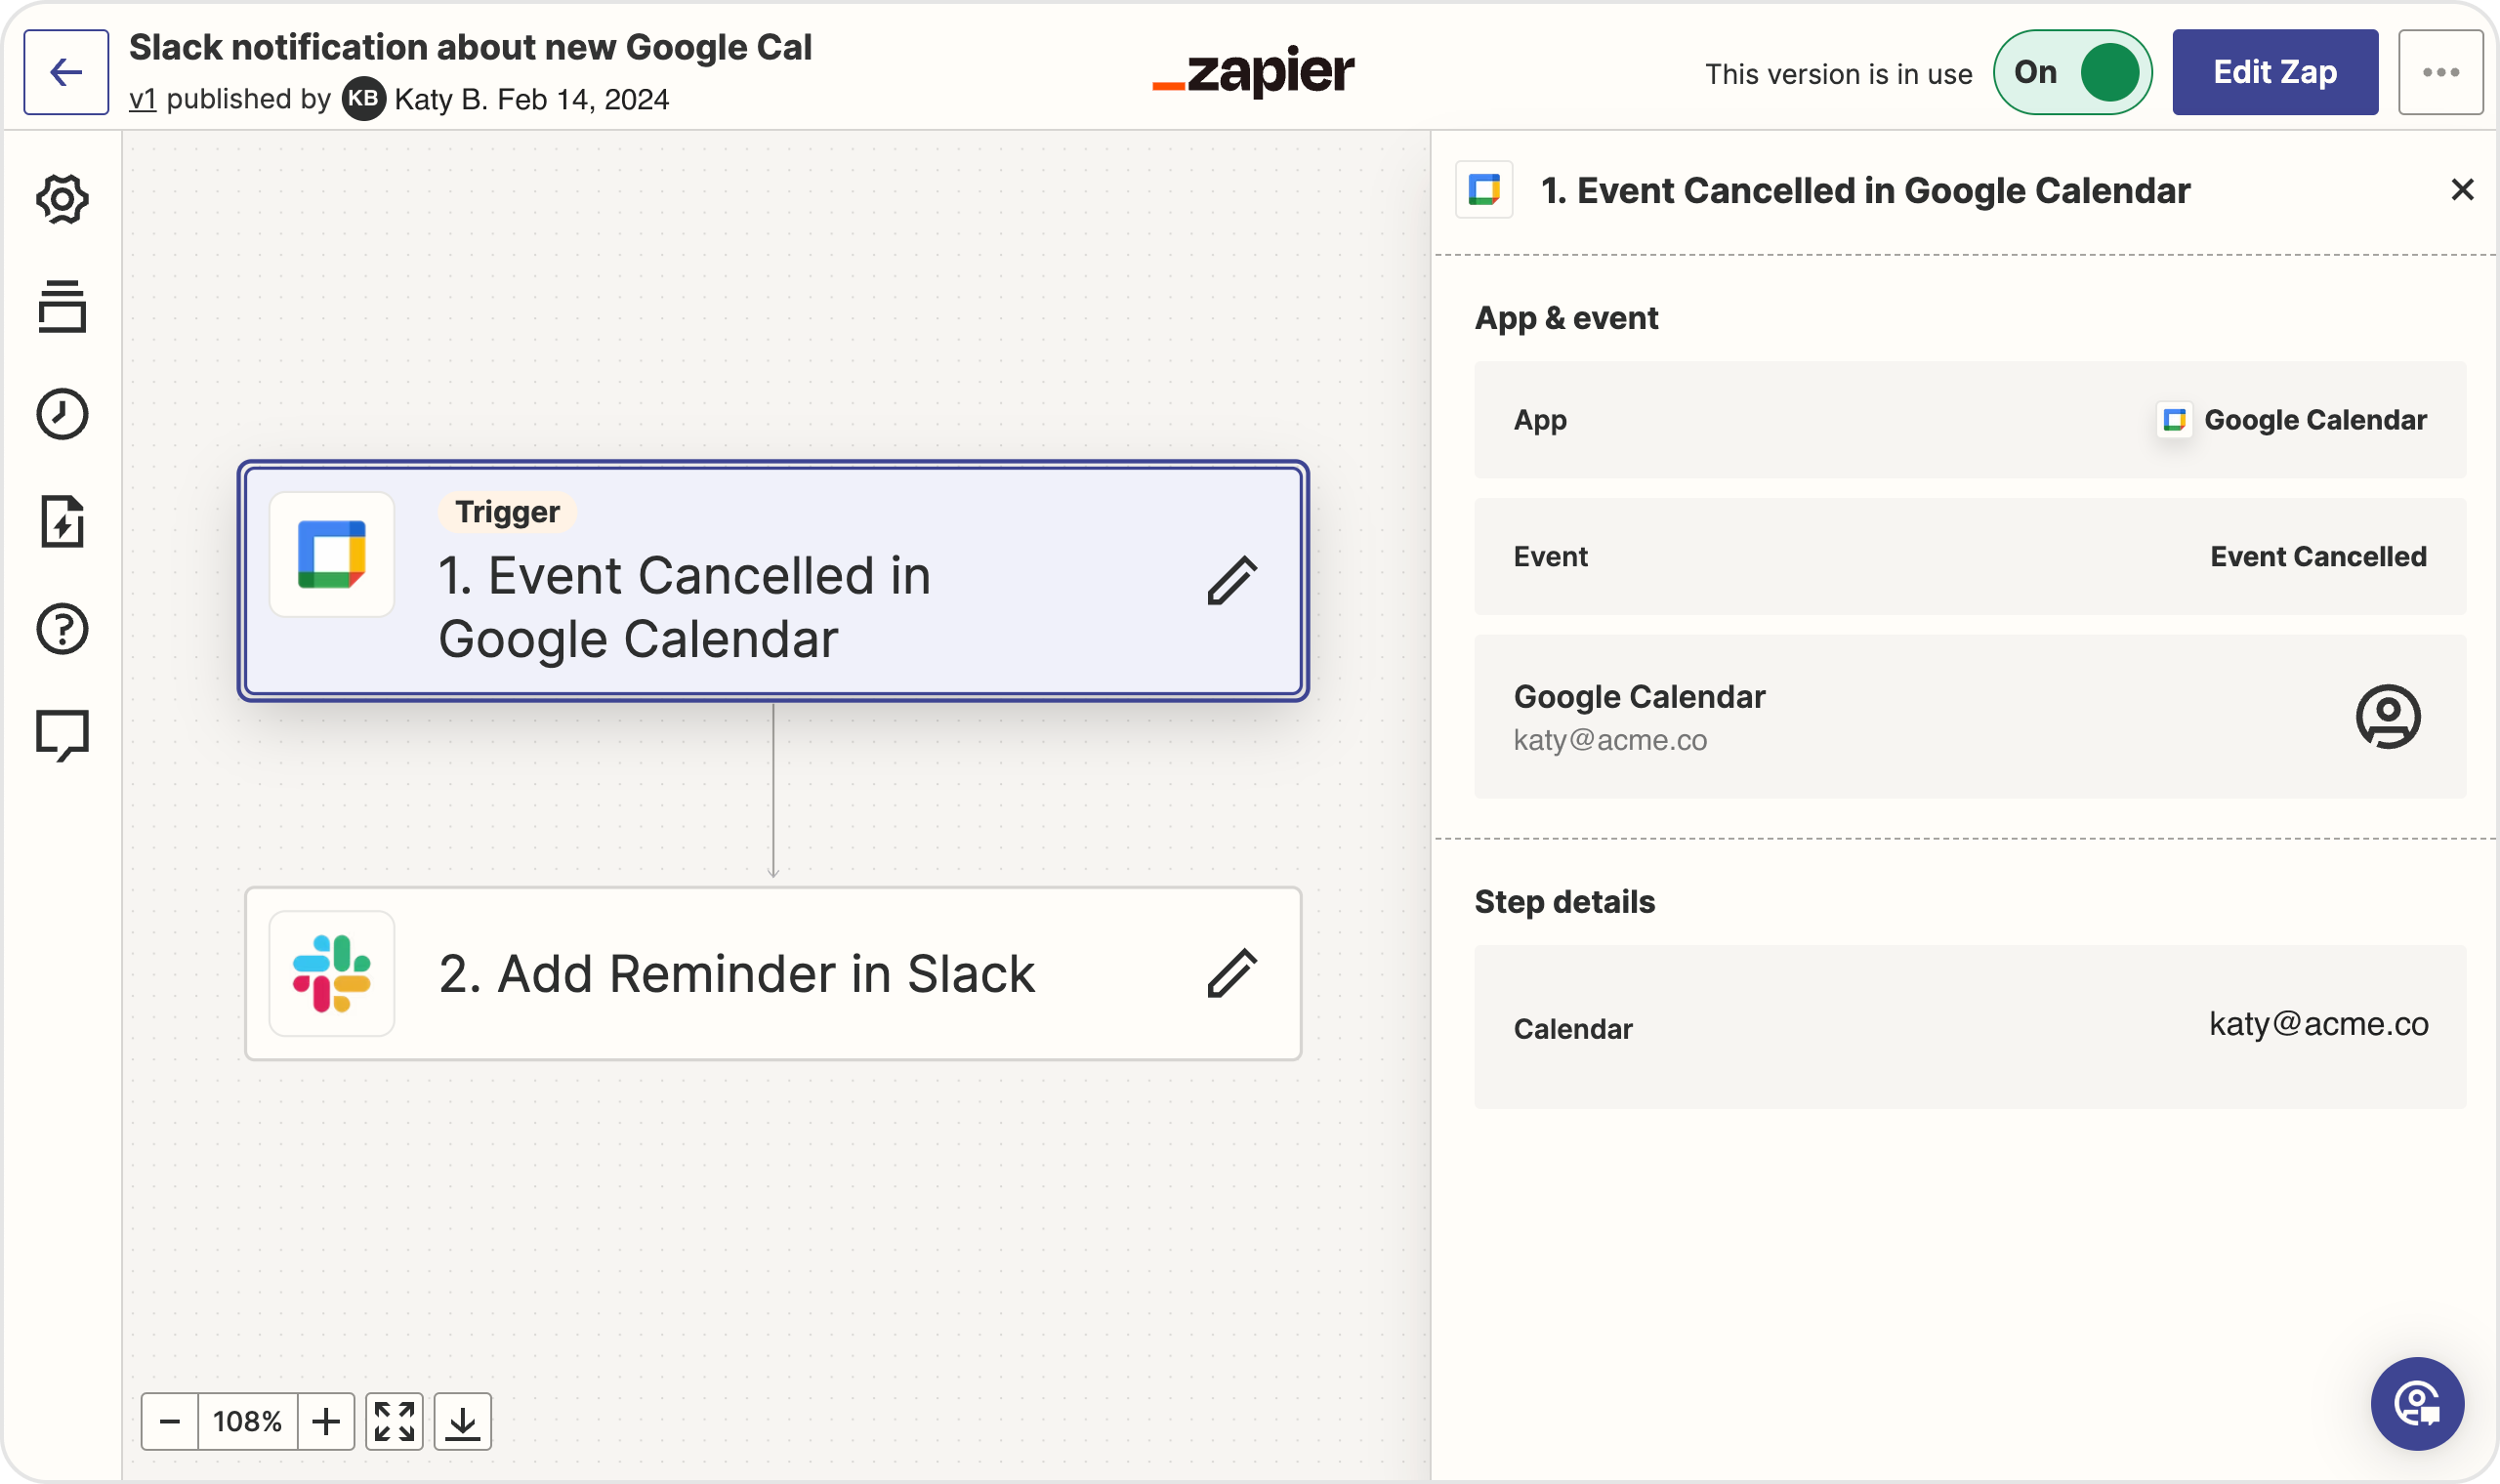Zoom out with the minus button
Viewport: 2500px width, 1484px height.
170,1421
